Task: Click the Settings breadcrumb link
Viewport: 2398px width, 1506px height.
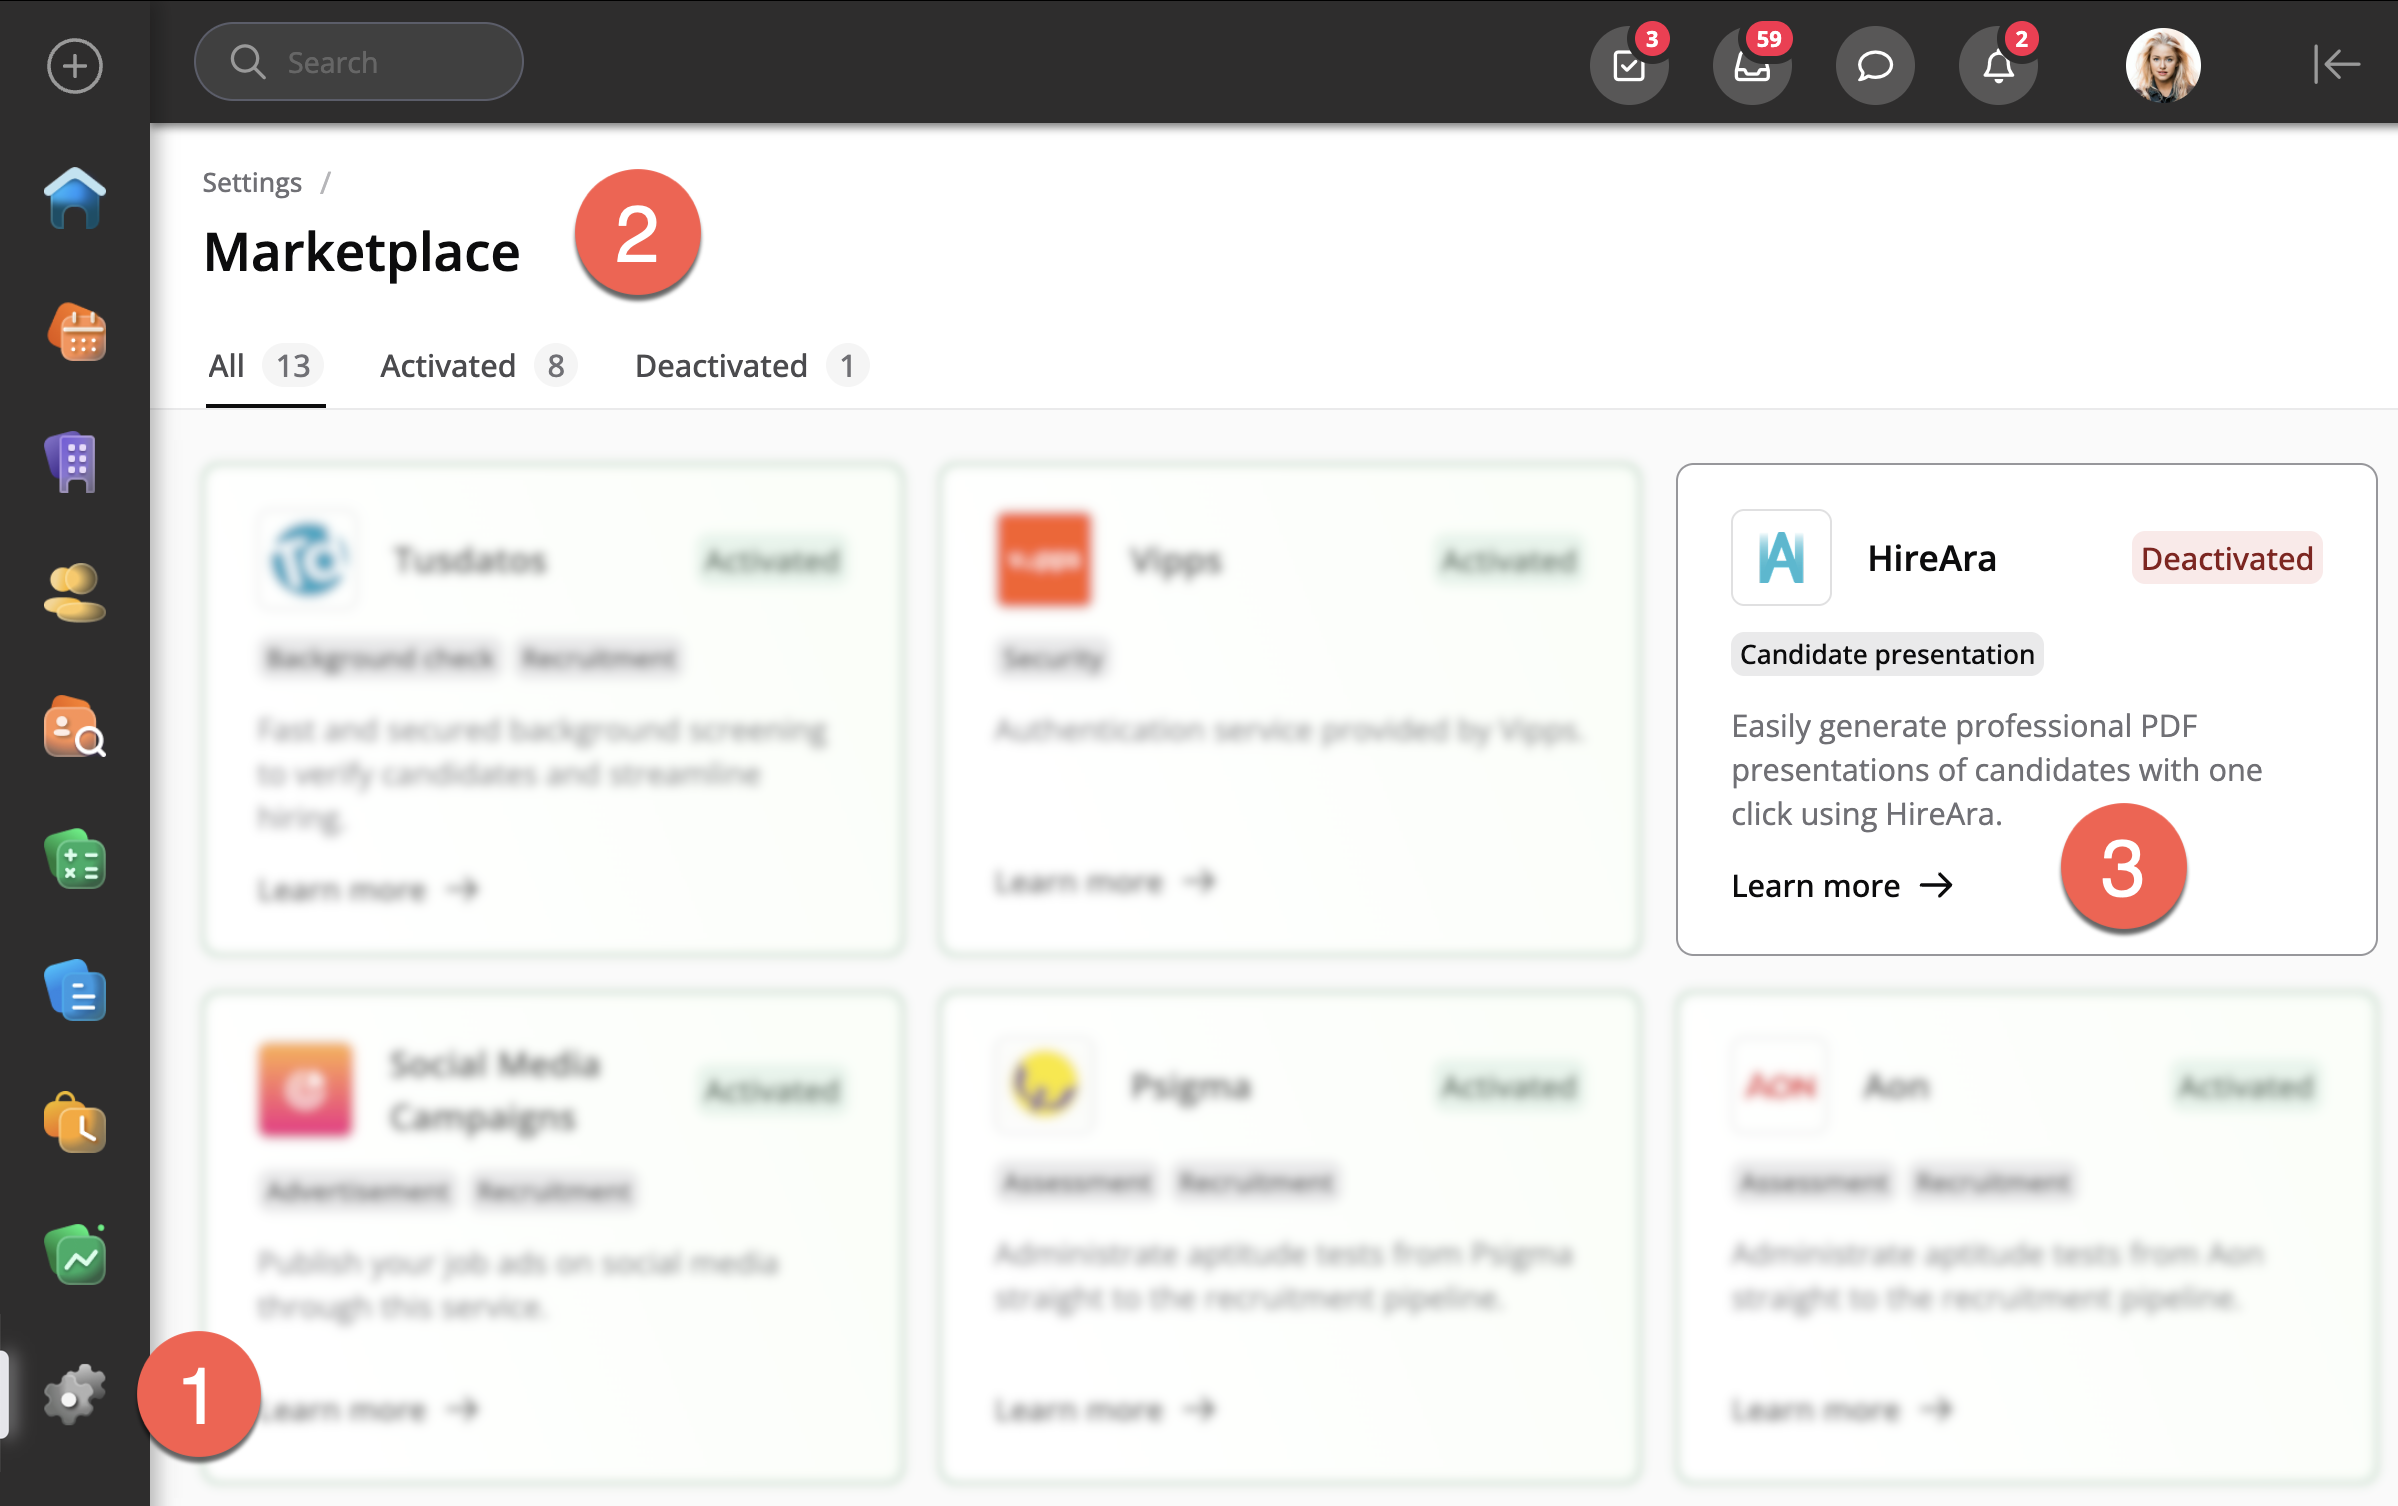Action: (x=252, y=183)
